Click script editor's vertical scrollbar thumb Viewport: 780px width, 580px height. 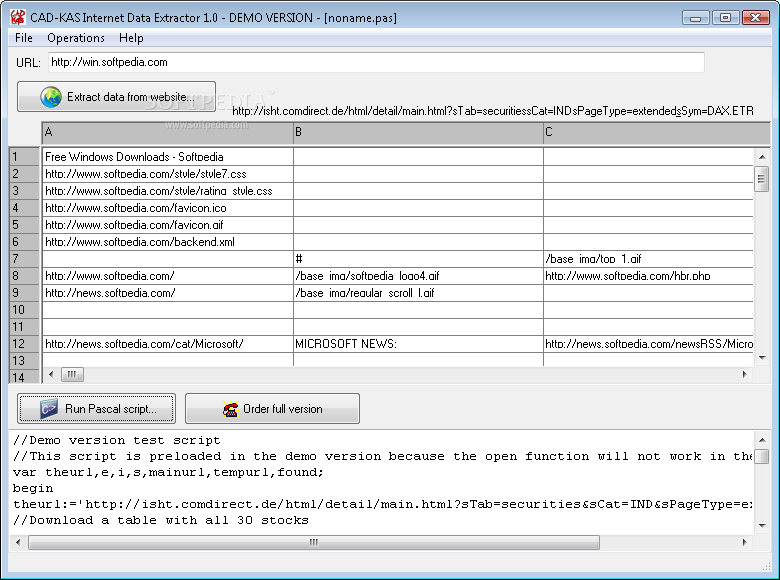(762, 456)
